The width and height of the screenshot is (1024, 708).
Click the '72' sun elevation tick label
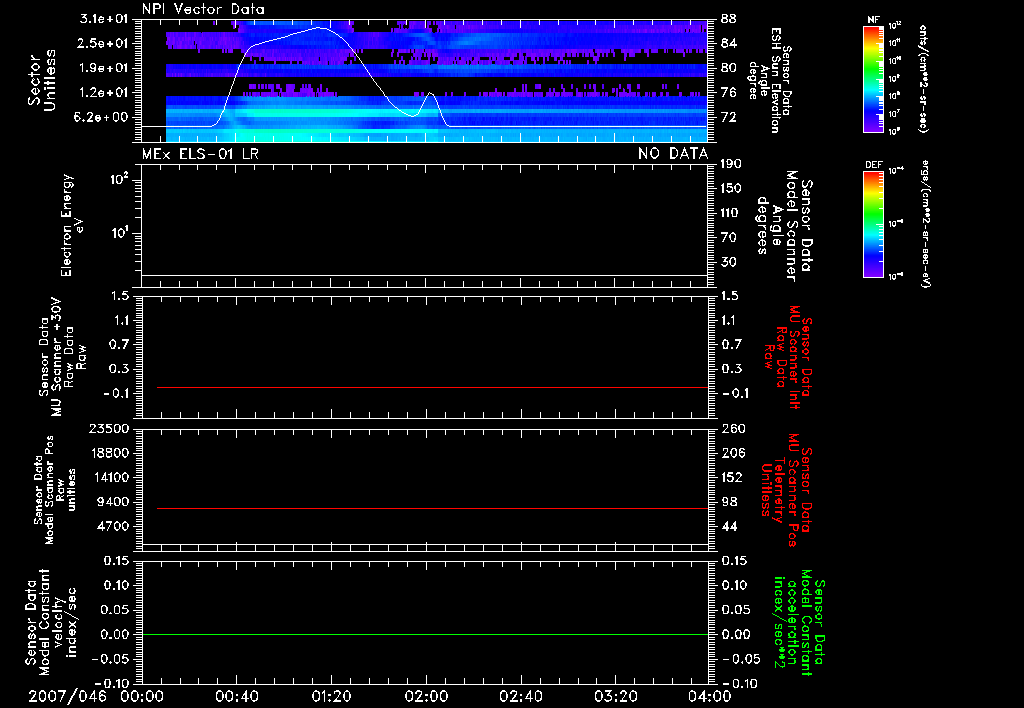coord(729,117)
